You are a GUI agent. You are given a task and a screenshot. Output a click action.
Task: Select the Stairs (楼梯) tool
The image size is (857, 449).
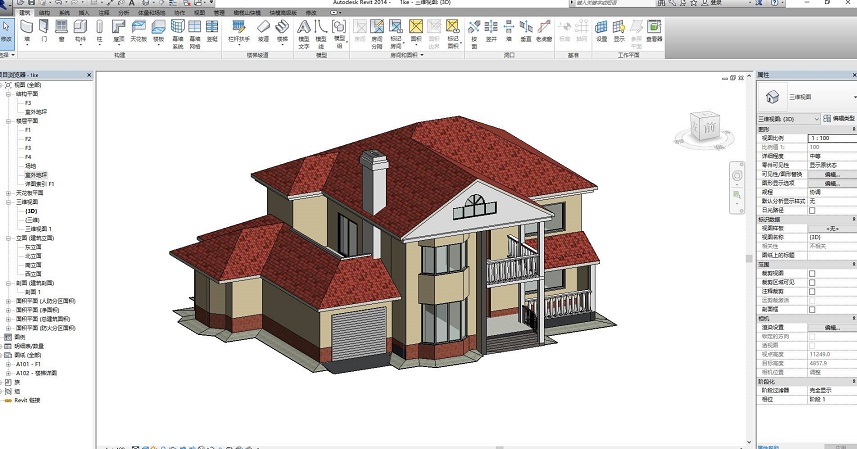[282, 31]
